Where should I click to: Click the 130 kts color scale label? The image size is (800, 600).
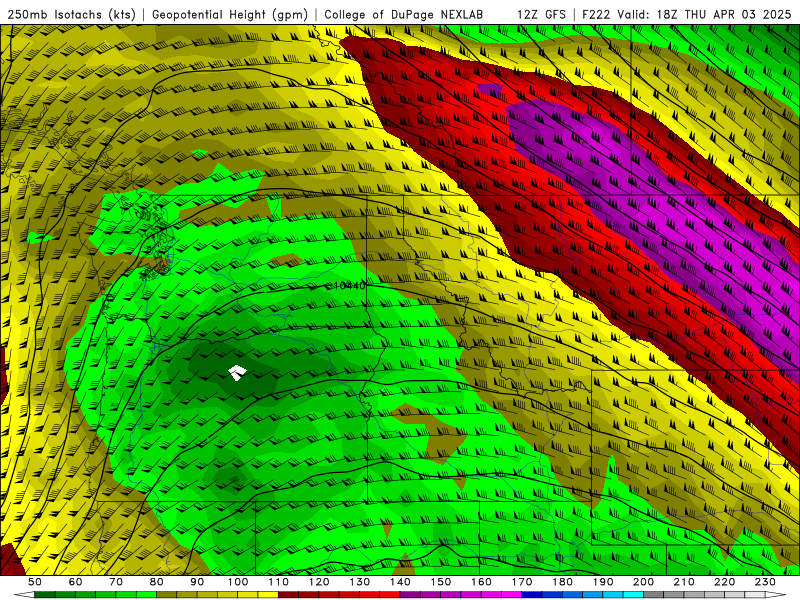(x=360, y=582)
